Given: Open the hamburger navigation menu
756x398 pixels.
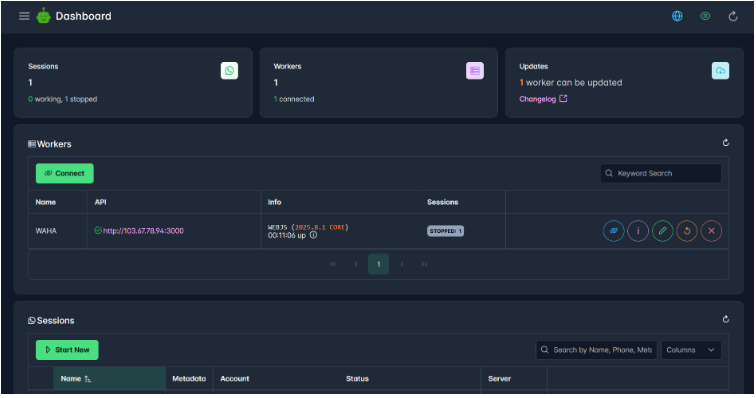Looking at the screenshot, I should click(x=24, y=16).
